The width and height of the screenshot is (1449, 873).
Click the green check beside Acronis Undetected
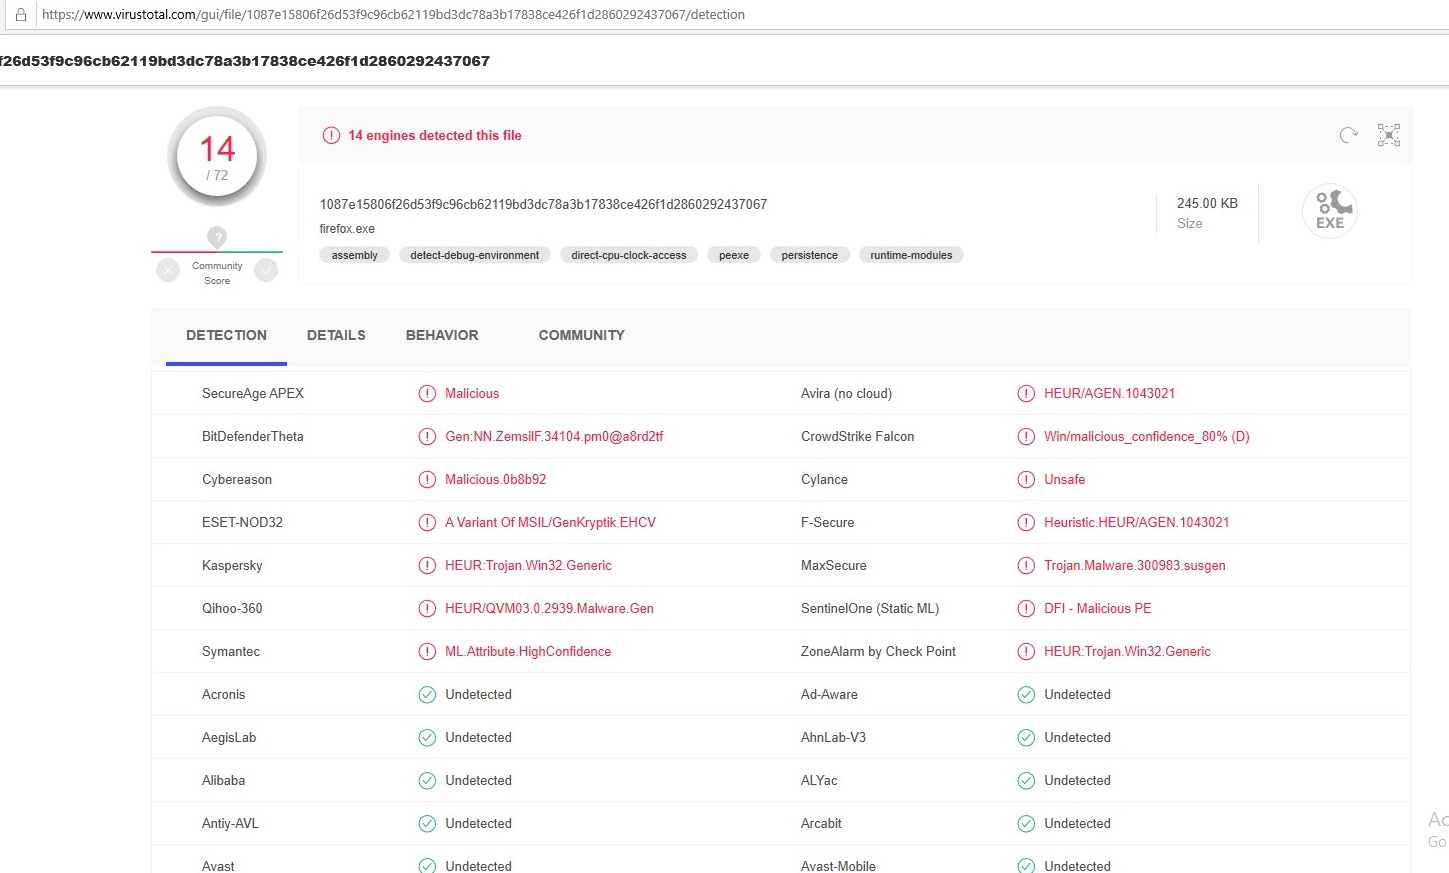click(427, 694)
